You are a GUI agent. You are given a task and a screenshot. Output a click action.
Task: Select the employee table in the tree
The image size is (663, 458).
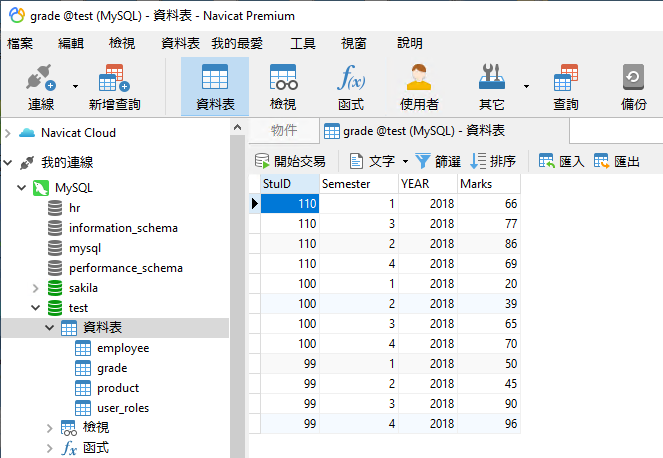(x=123, y=348)
